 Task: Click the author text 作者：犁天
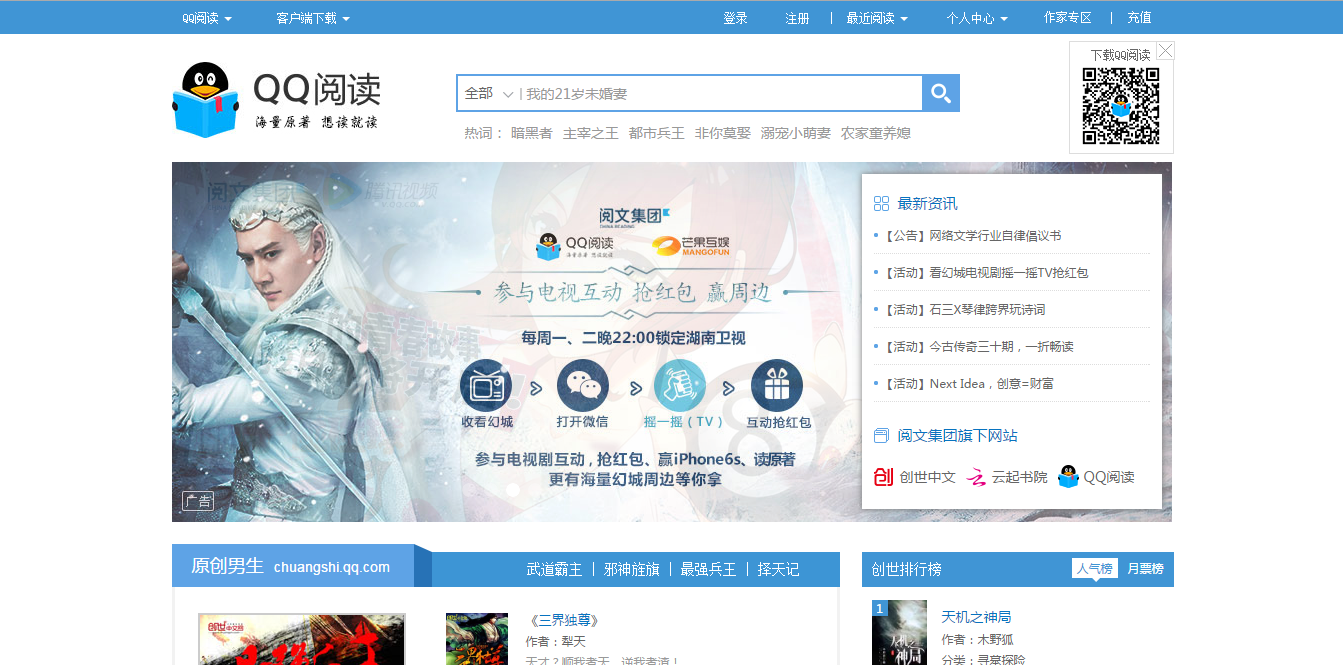click(x=556, y=642)
